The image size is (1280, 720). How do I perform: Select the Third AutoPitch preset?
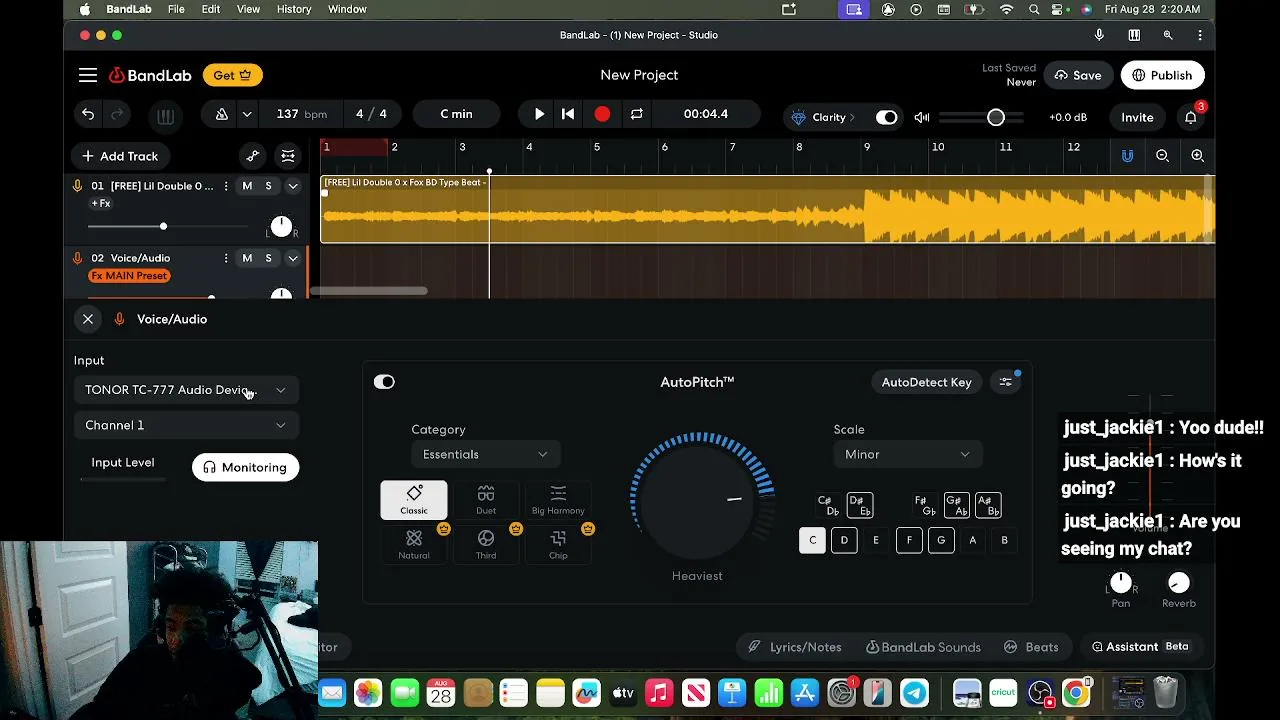(486, 544)
